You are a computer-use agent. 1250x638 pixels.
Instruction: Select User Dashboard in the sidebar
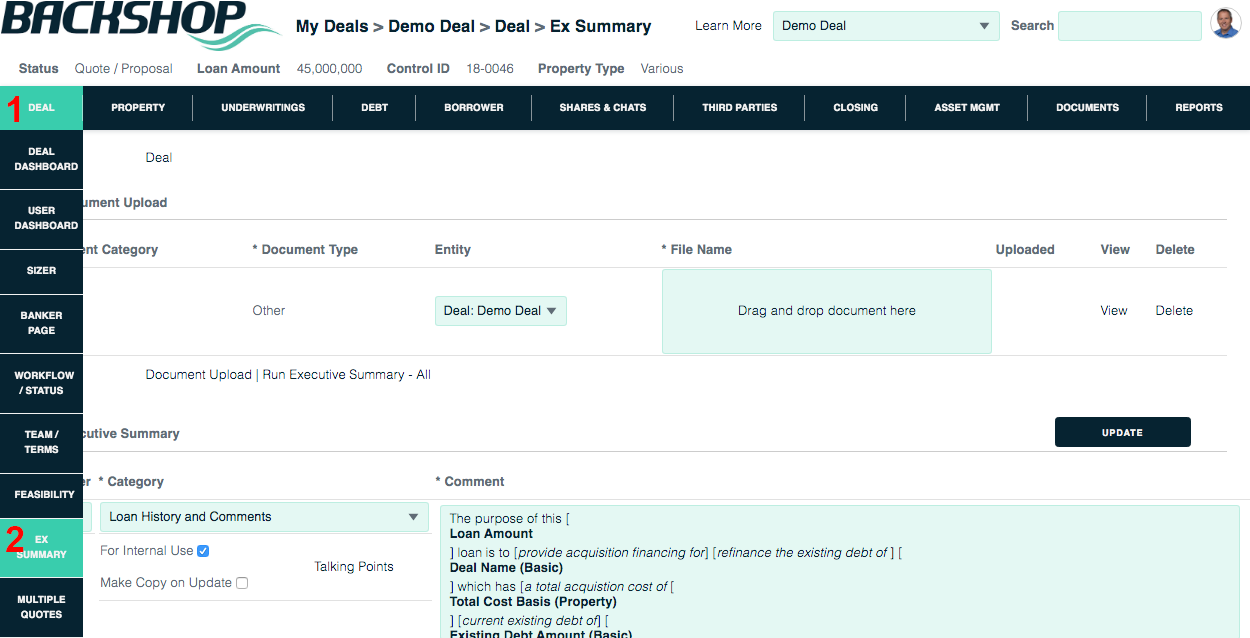pyautogui.click(x=42, y=218)
